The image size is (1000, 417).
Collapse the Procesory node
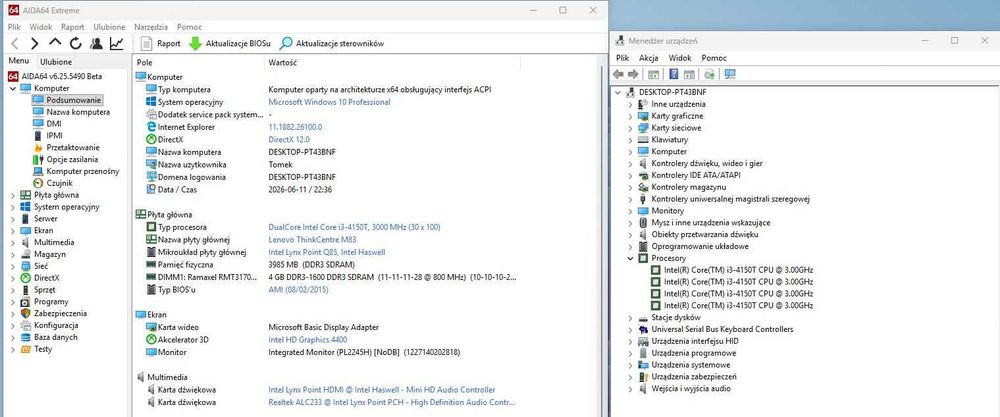(x=631, y=258)
